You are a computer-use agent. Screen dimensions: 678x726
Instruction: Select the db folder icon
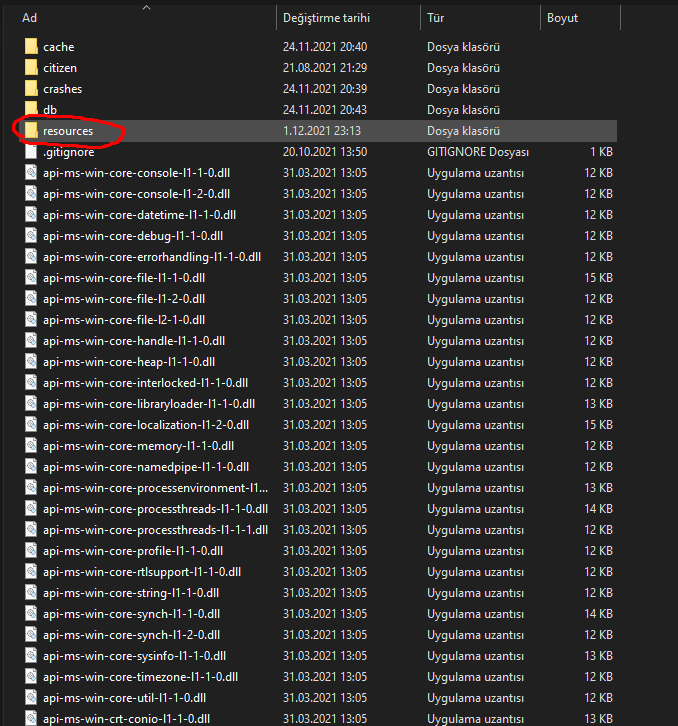pos(31,109)
